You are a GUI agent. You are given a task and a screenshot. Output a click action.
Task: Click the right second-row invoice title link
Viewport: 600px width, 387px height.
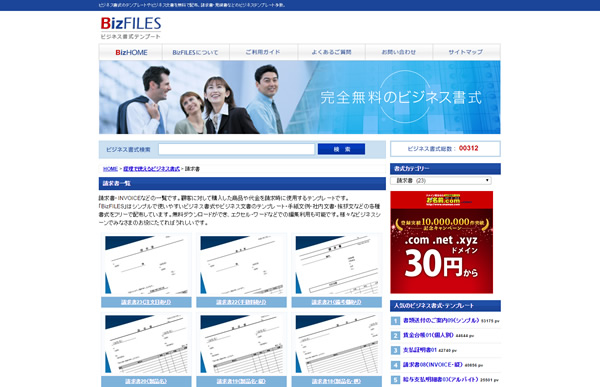click(336, 381)
